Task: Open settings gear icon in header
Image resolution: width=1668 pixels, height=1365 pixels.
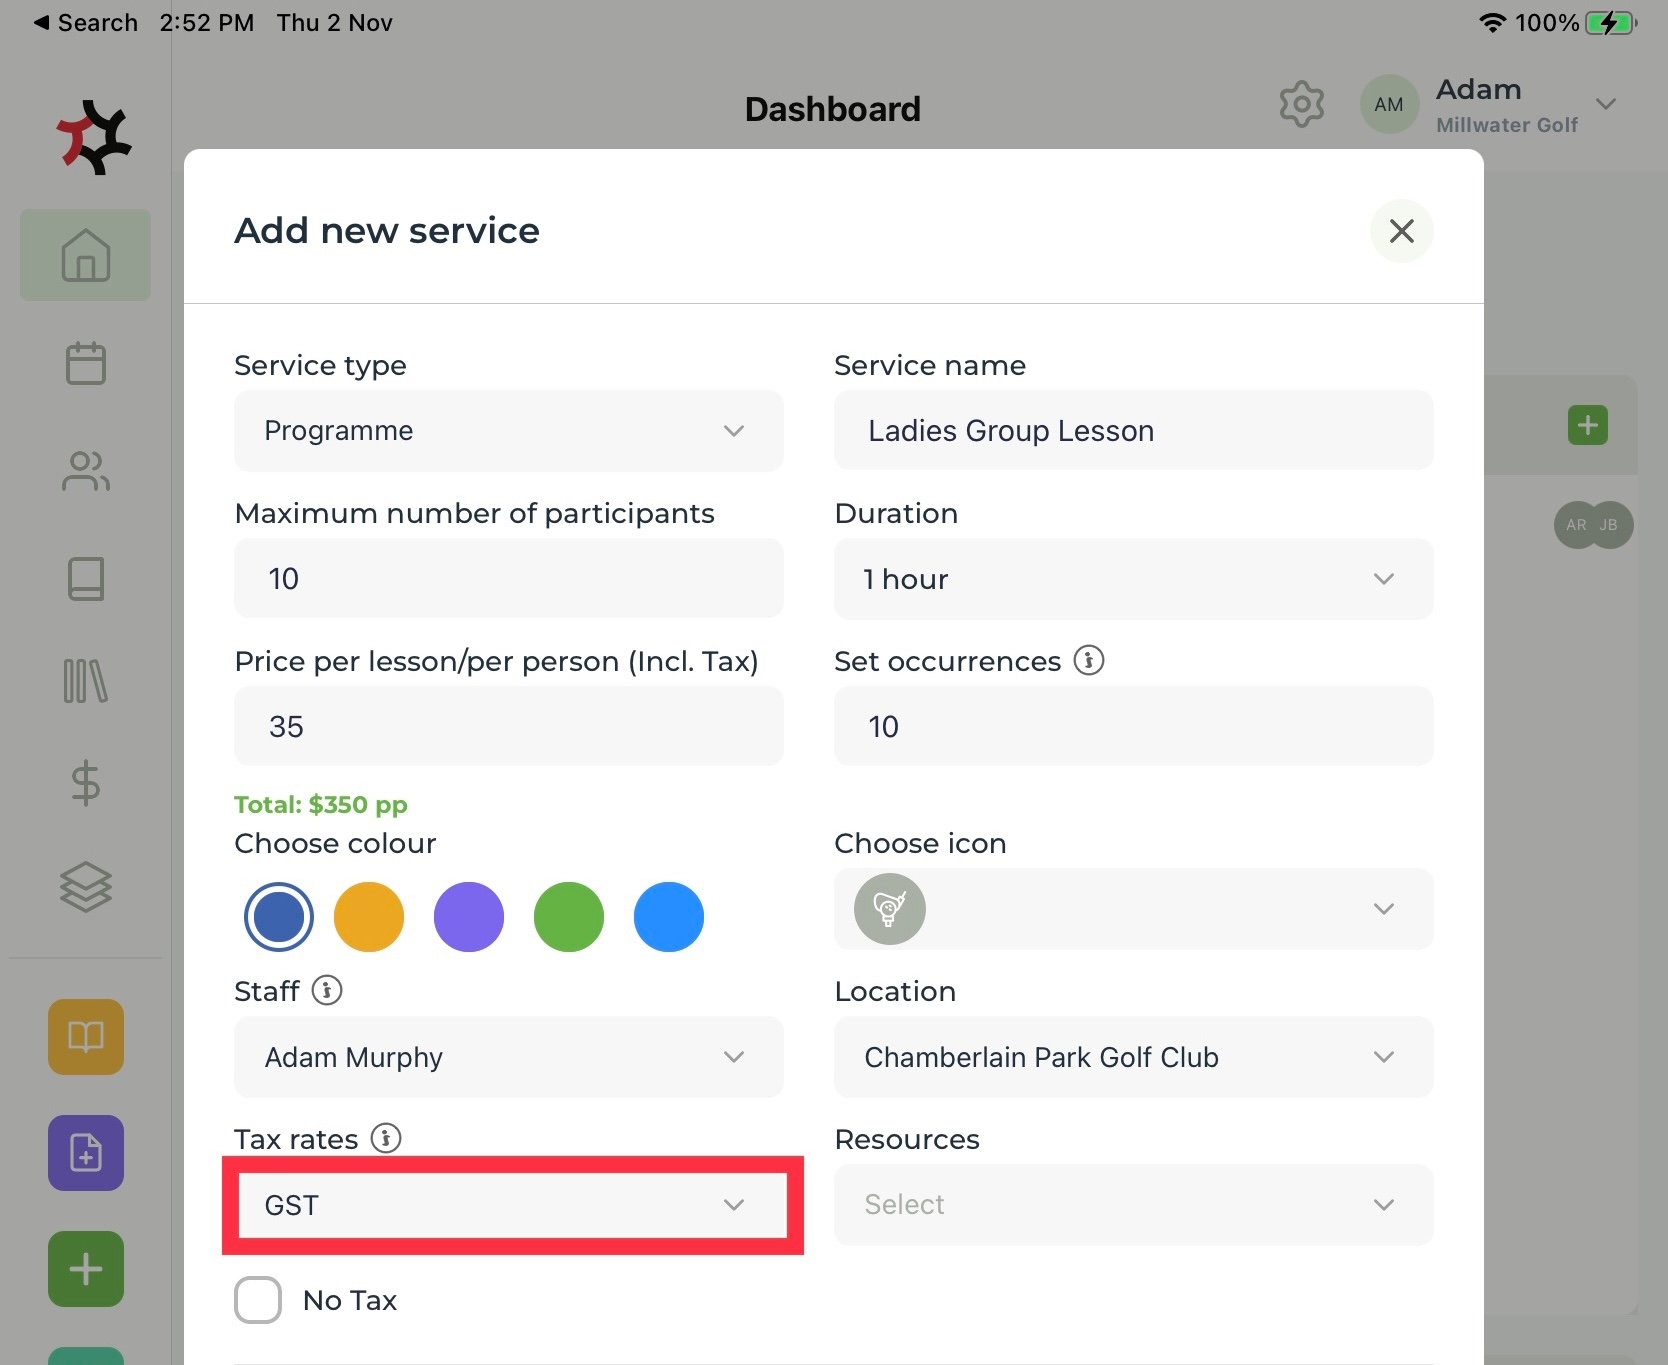Action: [x=1301, y=104]
